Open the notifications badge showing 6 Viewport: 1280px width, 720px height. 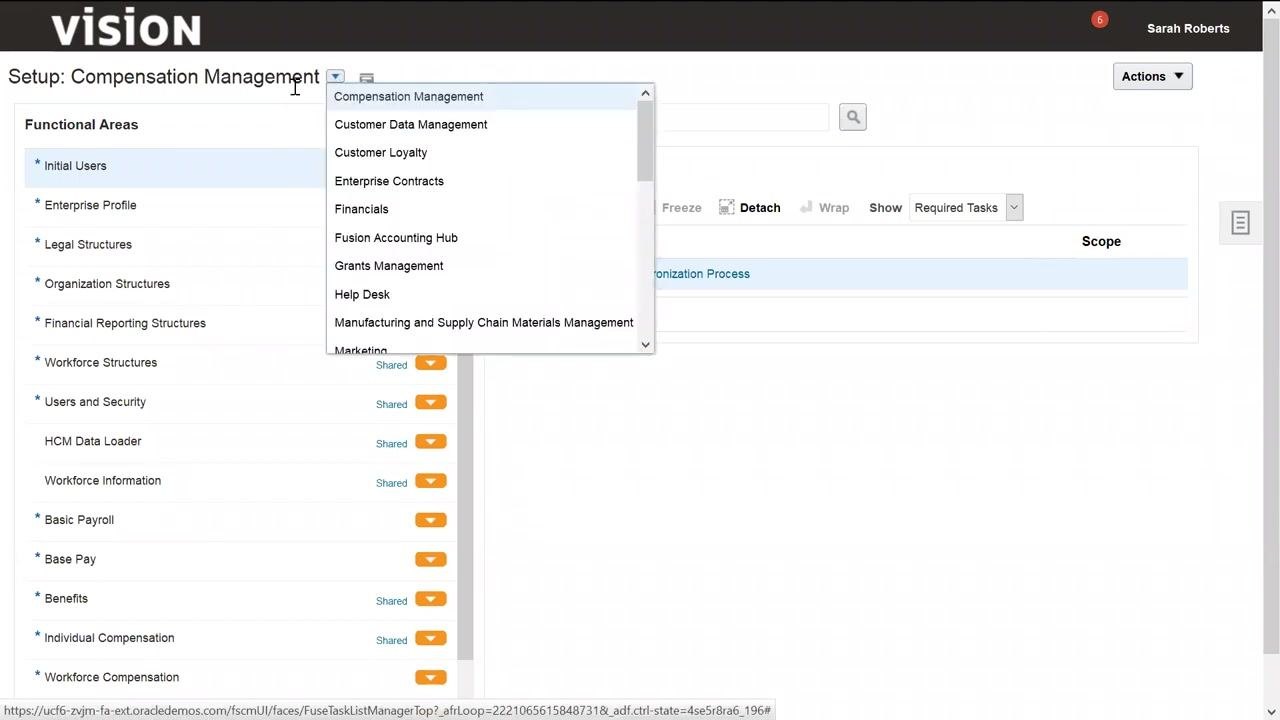pos(1100,19)
